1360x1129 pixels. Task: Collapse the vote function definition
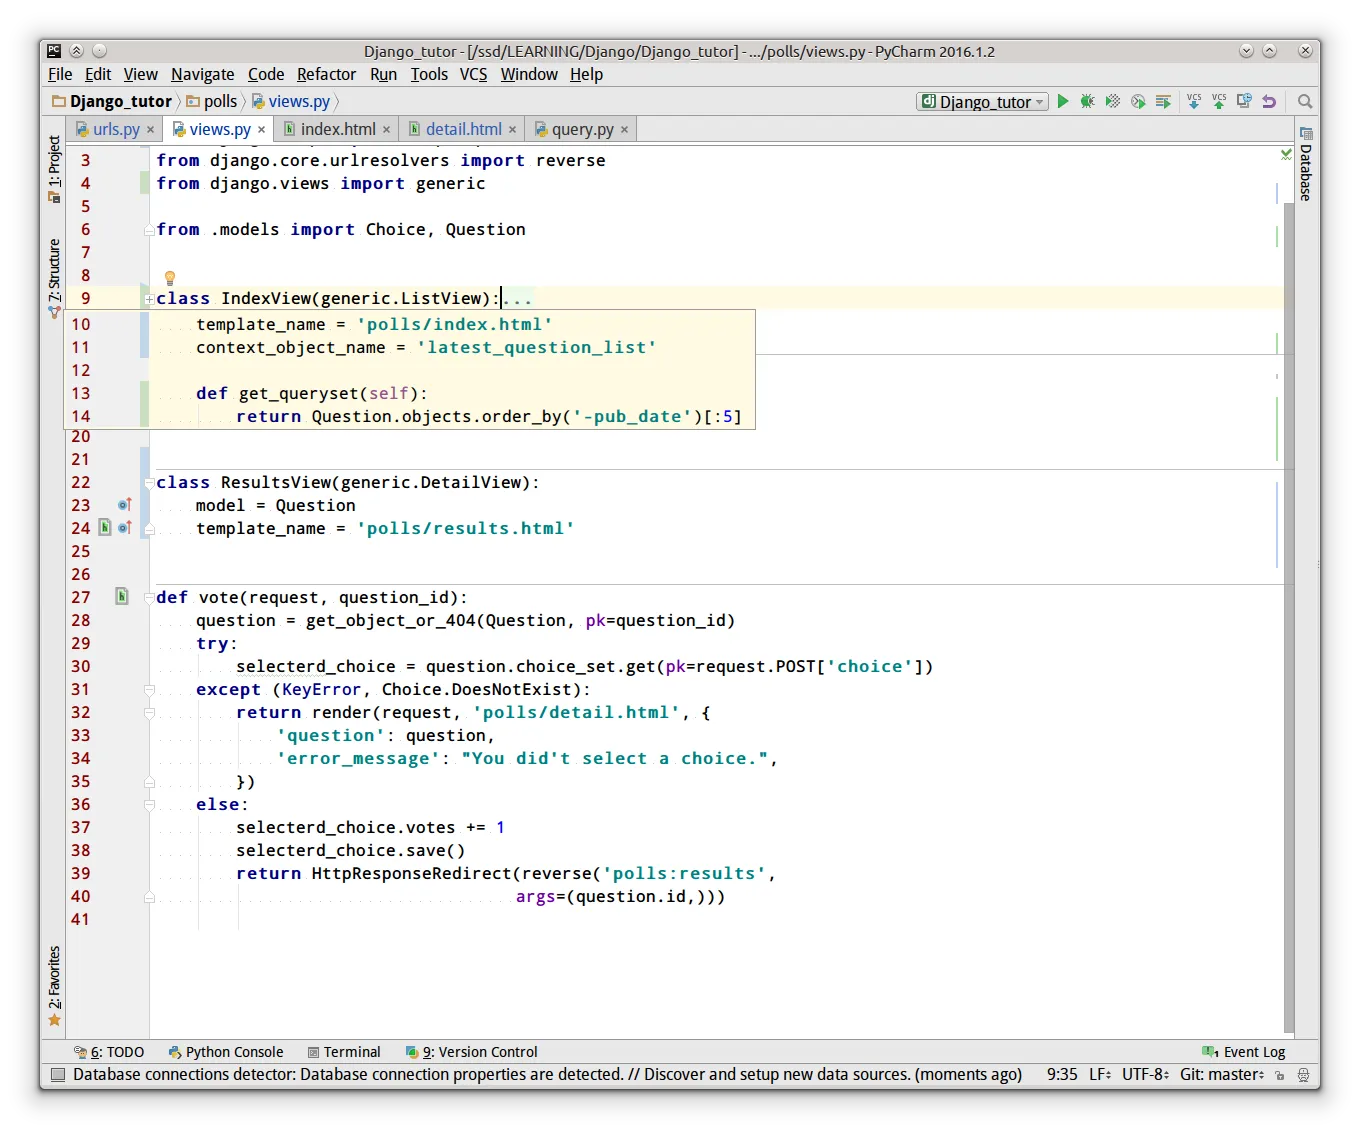149,598
